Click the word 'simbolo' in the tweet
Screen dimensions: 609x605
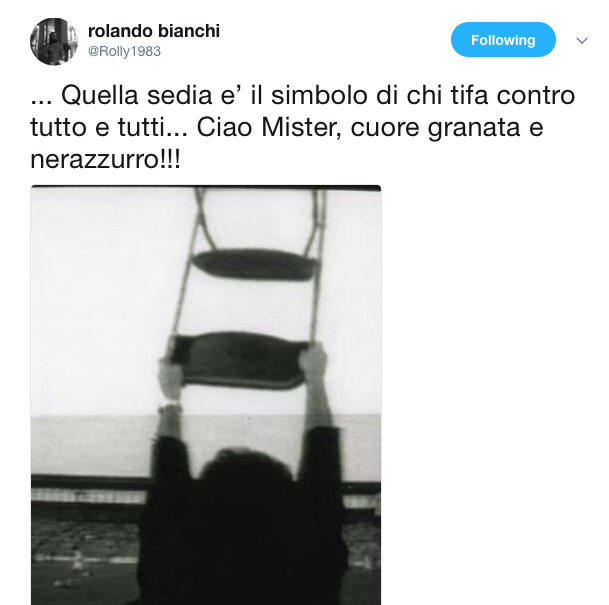click(x=319, y=96)
